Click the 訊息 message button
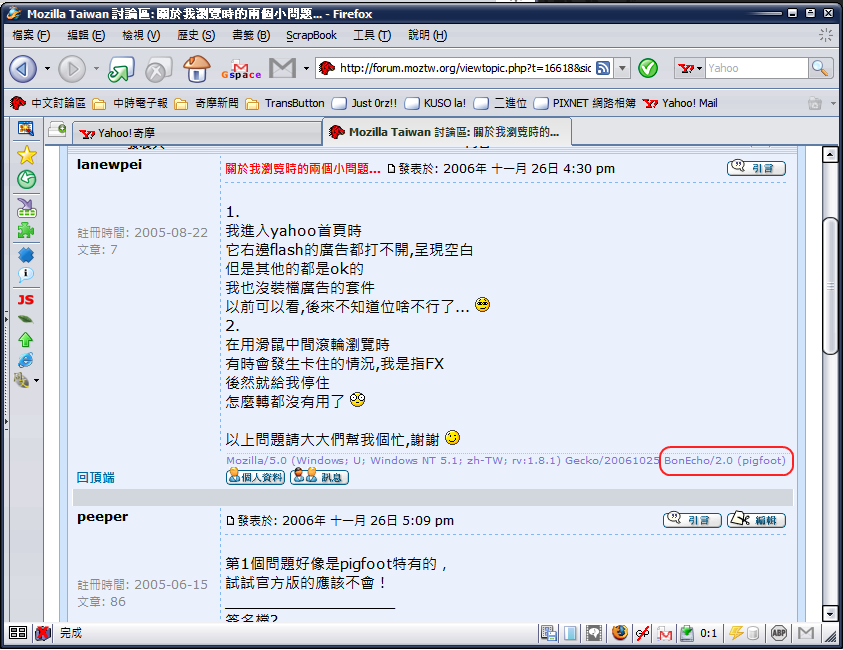The height and width of the screenshot is (650, 843). (x=319, y=477)
